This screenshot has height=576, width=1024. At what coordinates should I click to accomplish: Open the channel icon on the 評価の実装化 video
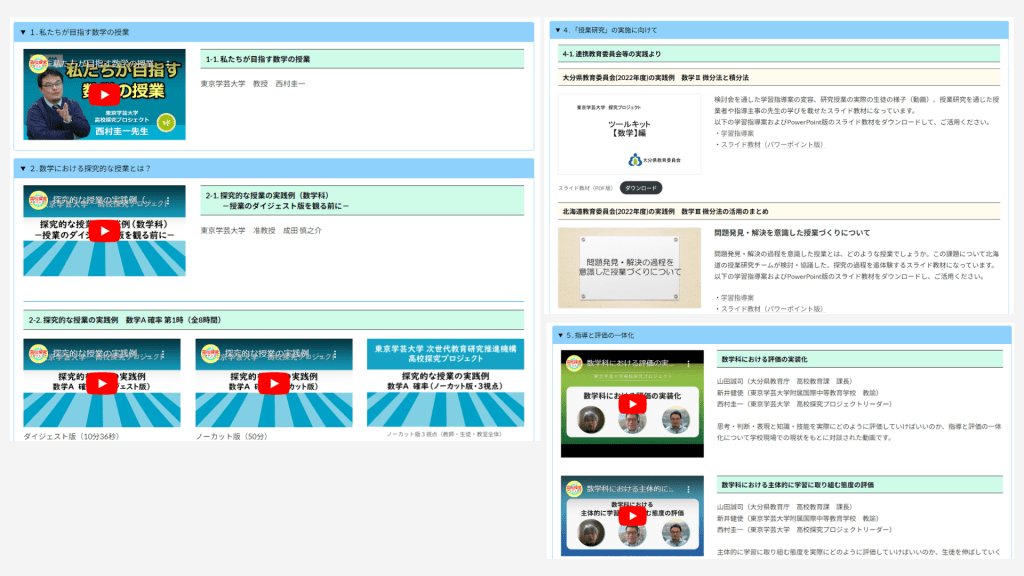coord(574,362)
